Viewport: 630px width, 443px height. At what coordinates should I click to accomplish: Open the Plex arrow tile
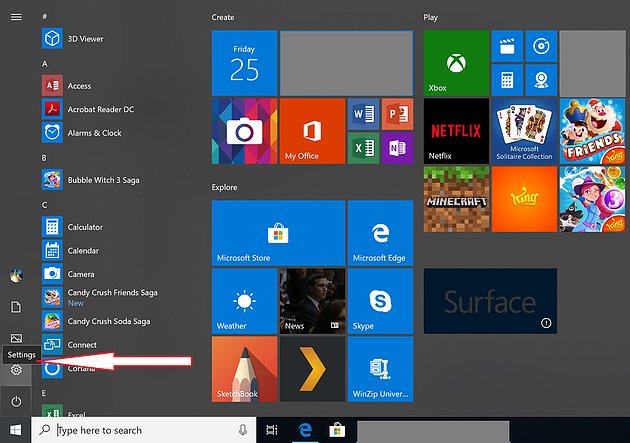(x=312, y=369)
